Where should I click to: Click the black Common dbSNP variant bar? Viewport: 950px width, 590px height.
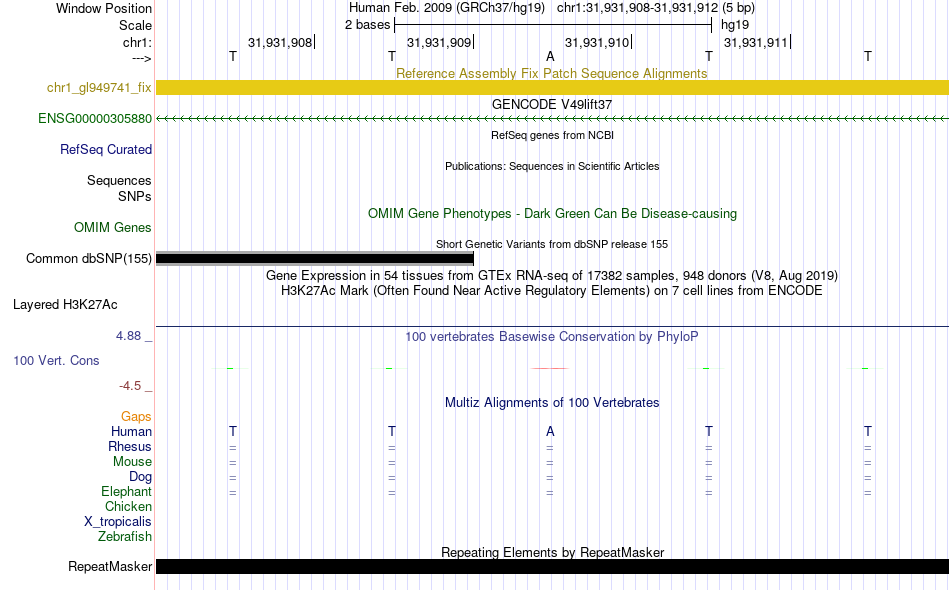pyautogui.click(x=314, y=259)
